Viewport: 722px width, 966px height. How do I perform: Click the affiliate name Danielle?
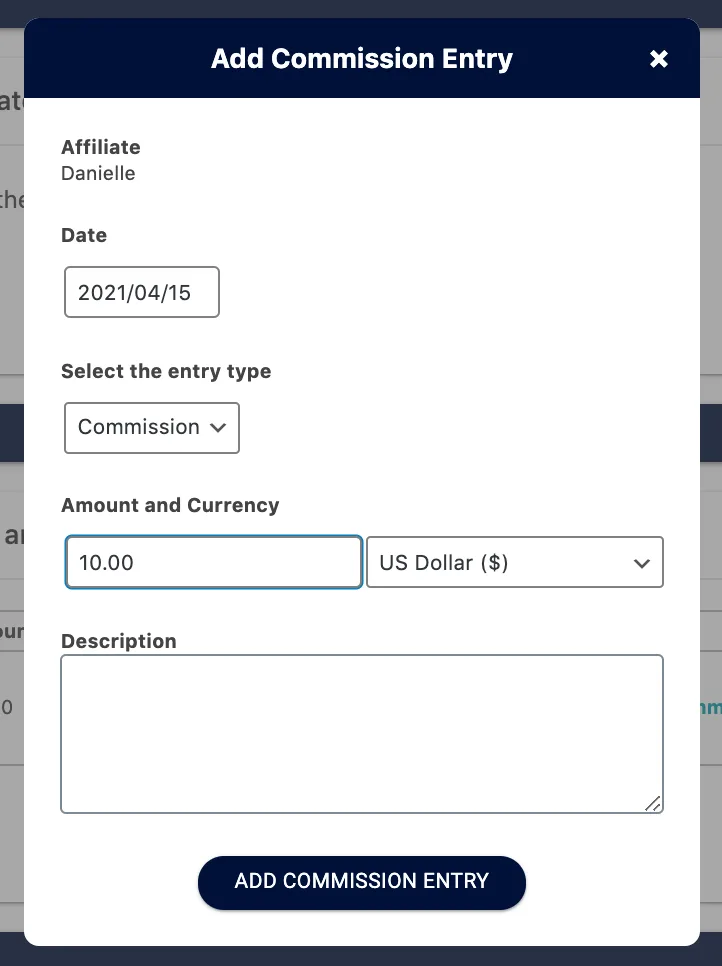click(98, 173)
